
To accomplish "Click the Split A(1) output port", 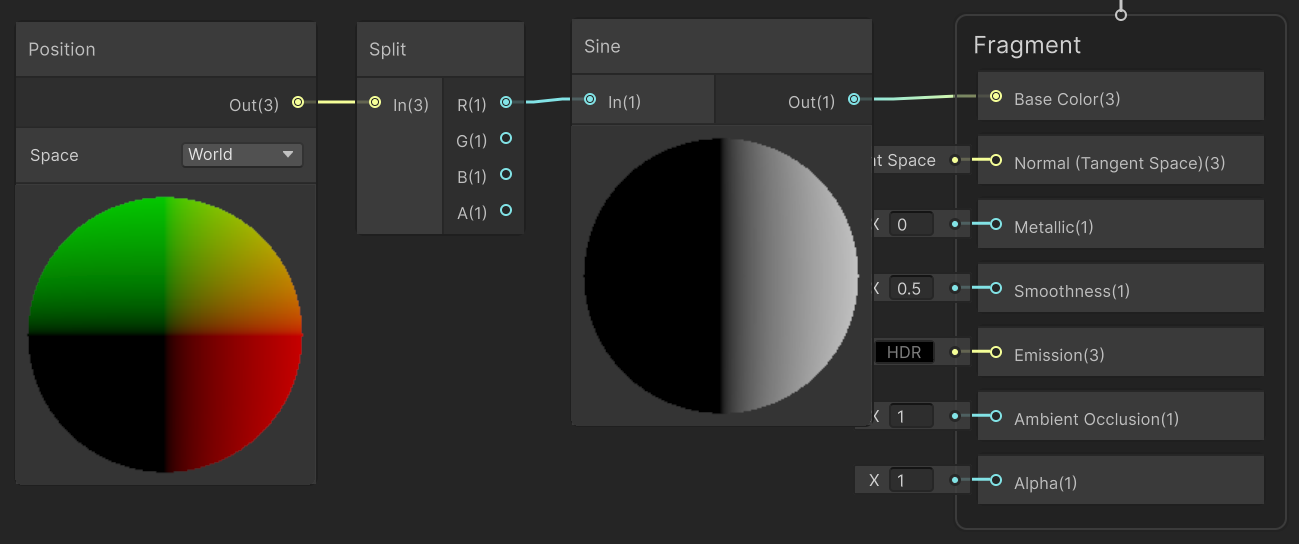I will (x=506, y=210).
